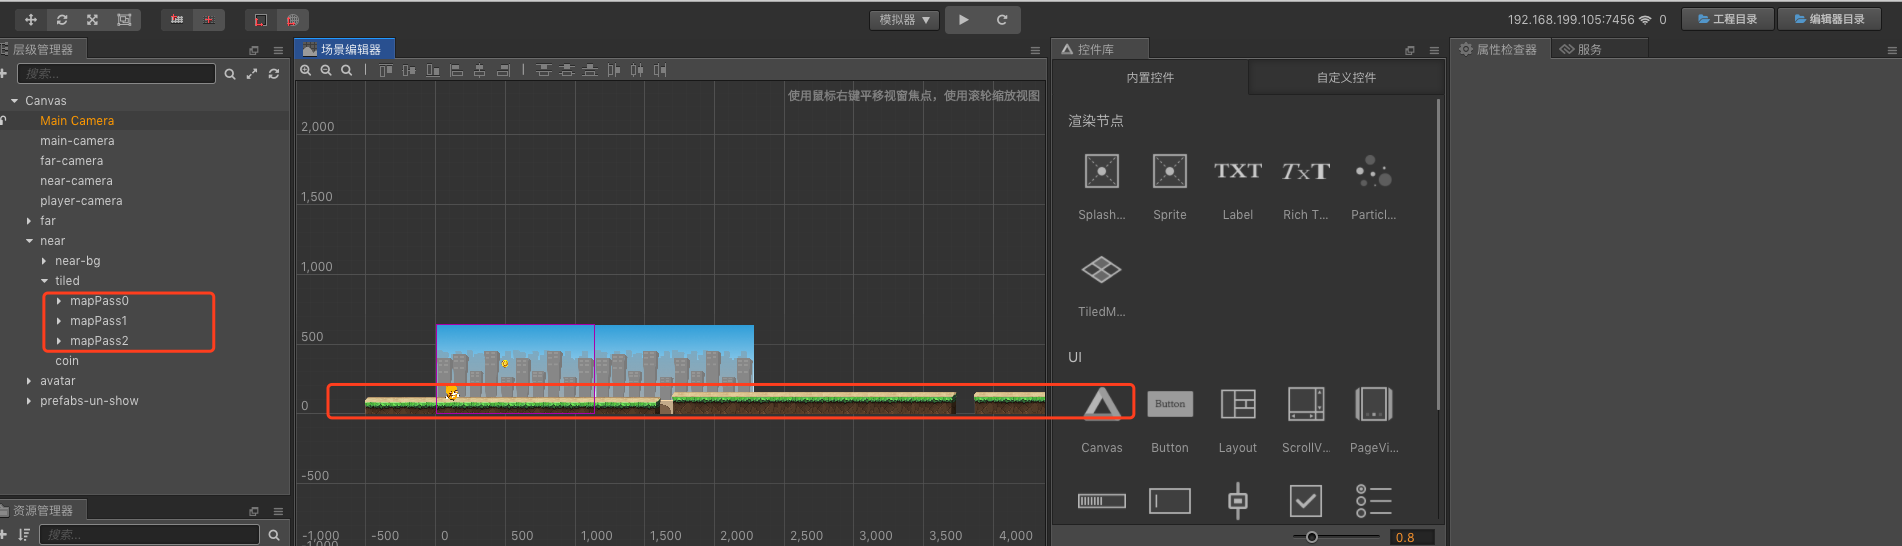Switch to the world coordinate mode
The height and width of the screenshot is (546, 1902).
[292, 20]
